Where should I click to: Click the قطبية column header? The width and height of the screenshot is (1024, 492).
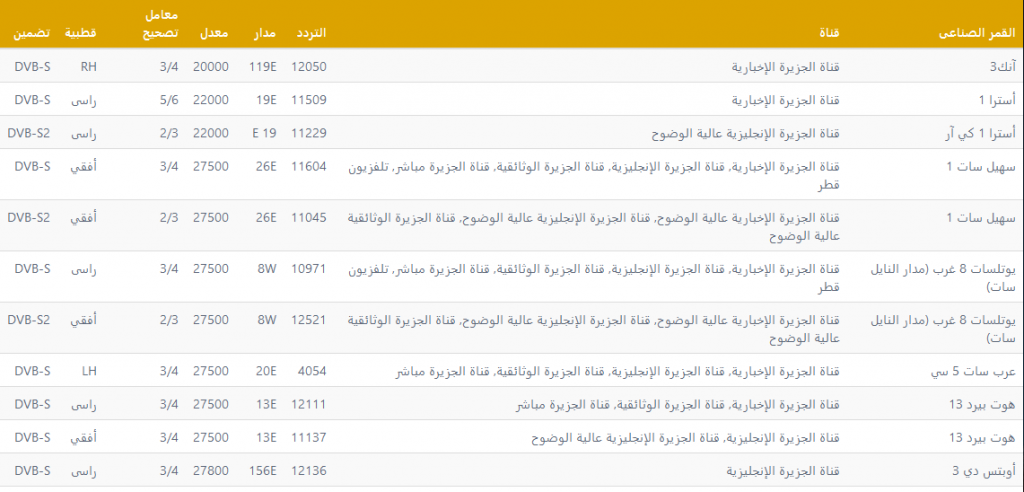[80, 33]
